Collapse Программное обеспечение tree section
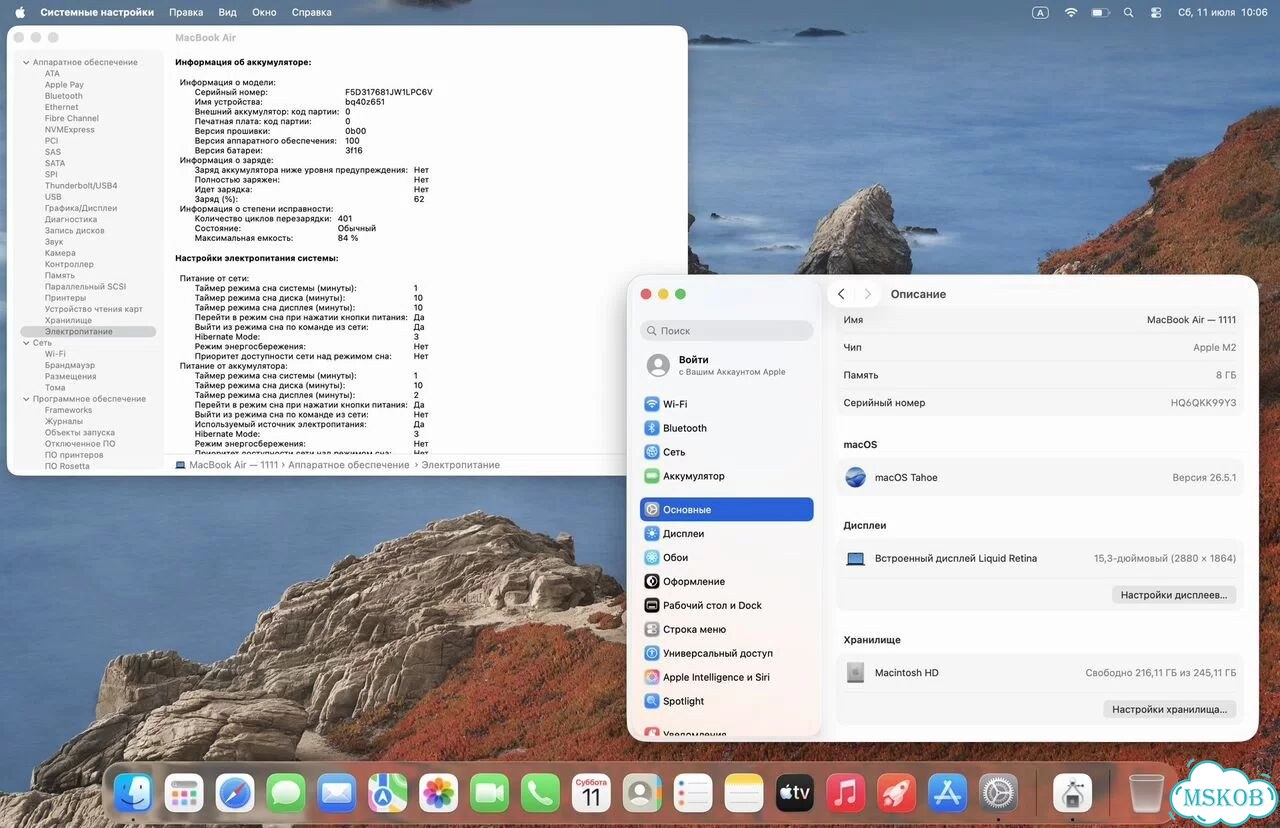This screenshot has height=828, width=1280. coord(24,399)
